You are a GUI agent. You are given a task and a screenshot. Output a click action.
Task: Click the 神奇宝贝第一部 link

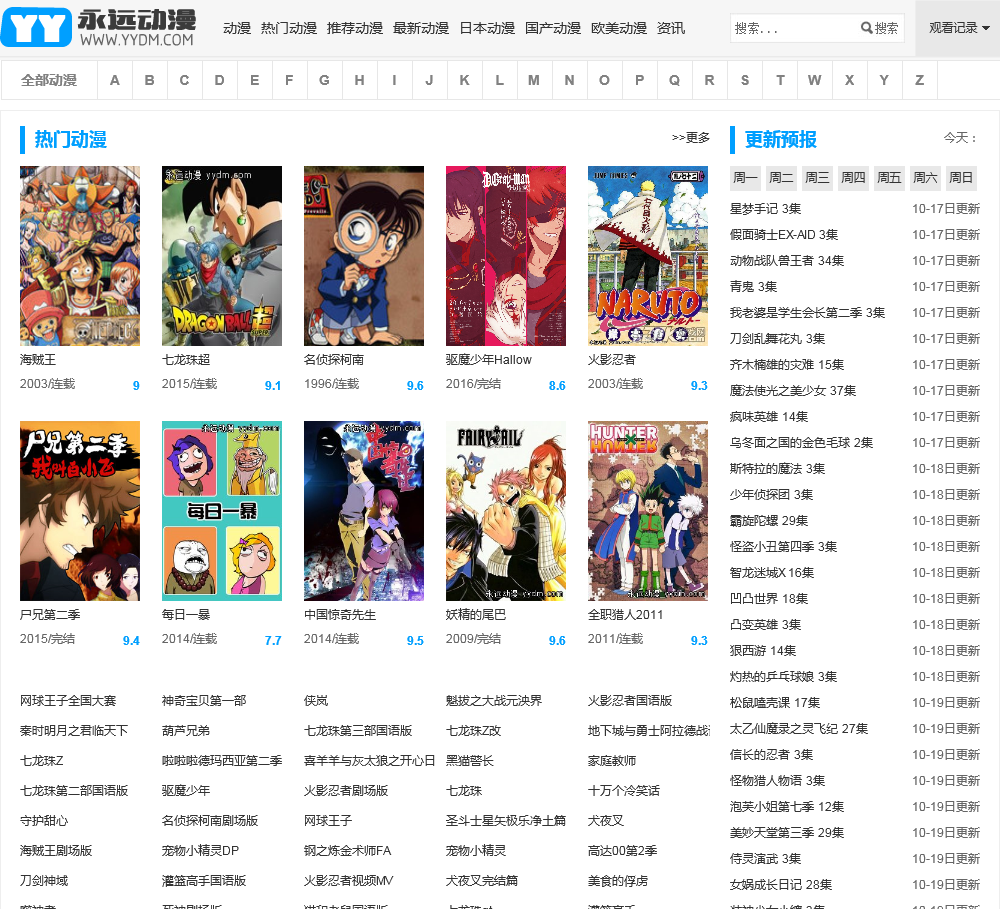[x=204, y=701]
